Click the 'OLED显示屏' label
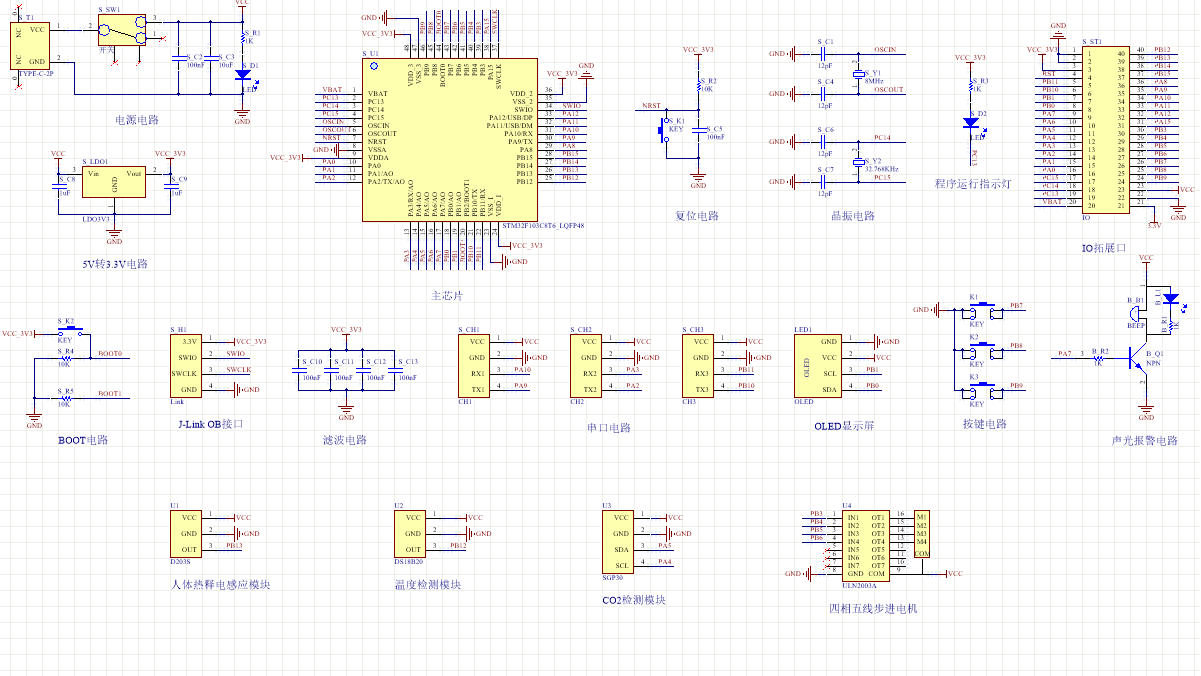Viewport: 1201px width, 676px height. pyautogui.click(x=844, y=424)
